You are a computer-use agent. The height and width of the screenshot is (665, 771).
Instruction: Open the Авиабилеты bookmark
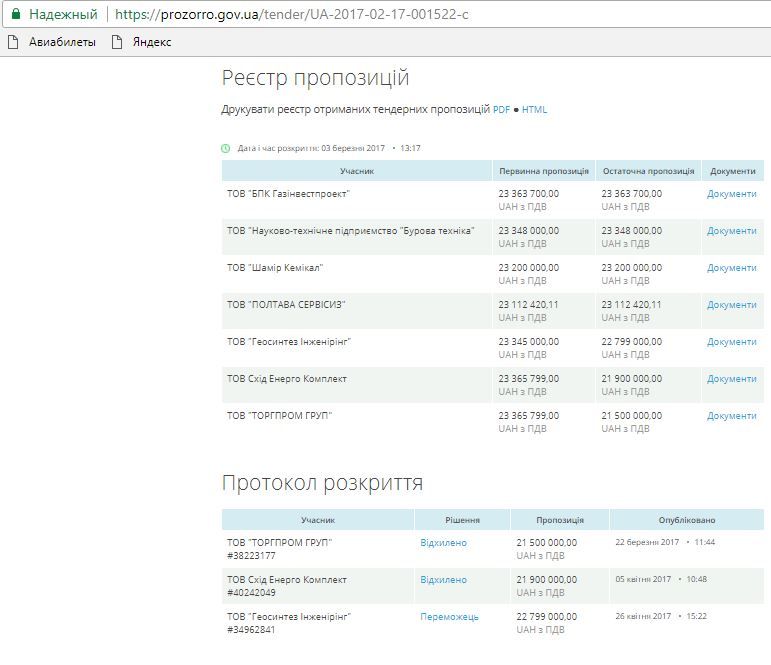pos(62,42)
